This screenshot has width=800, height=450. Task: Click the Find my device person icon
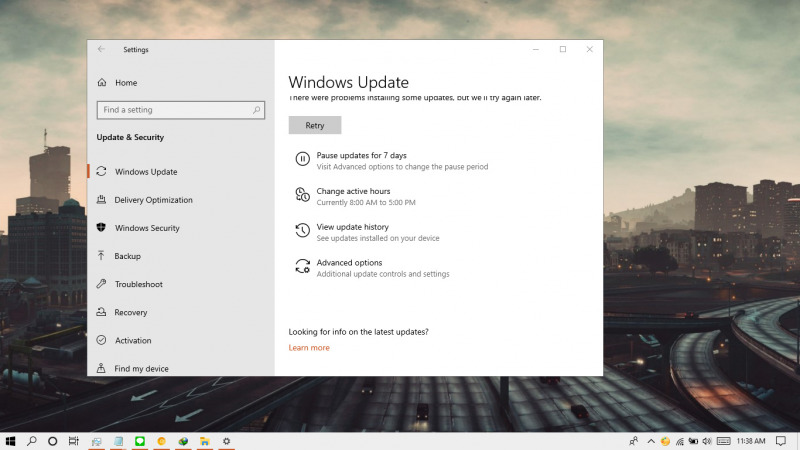(x=101, y=368)
